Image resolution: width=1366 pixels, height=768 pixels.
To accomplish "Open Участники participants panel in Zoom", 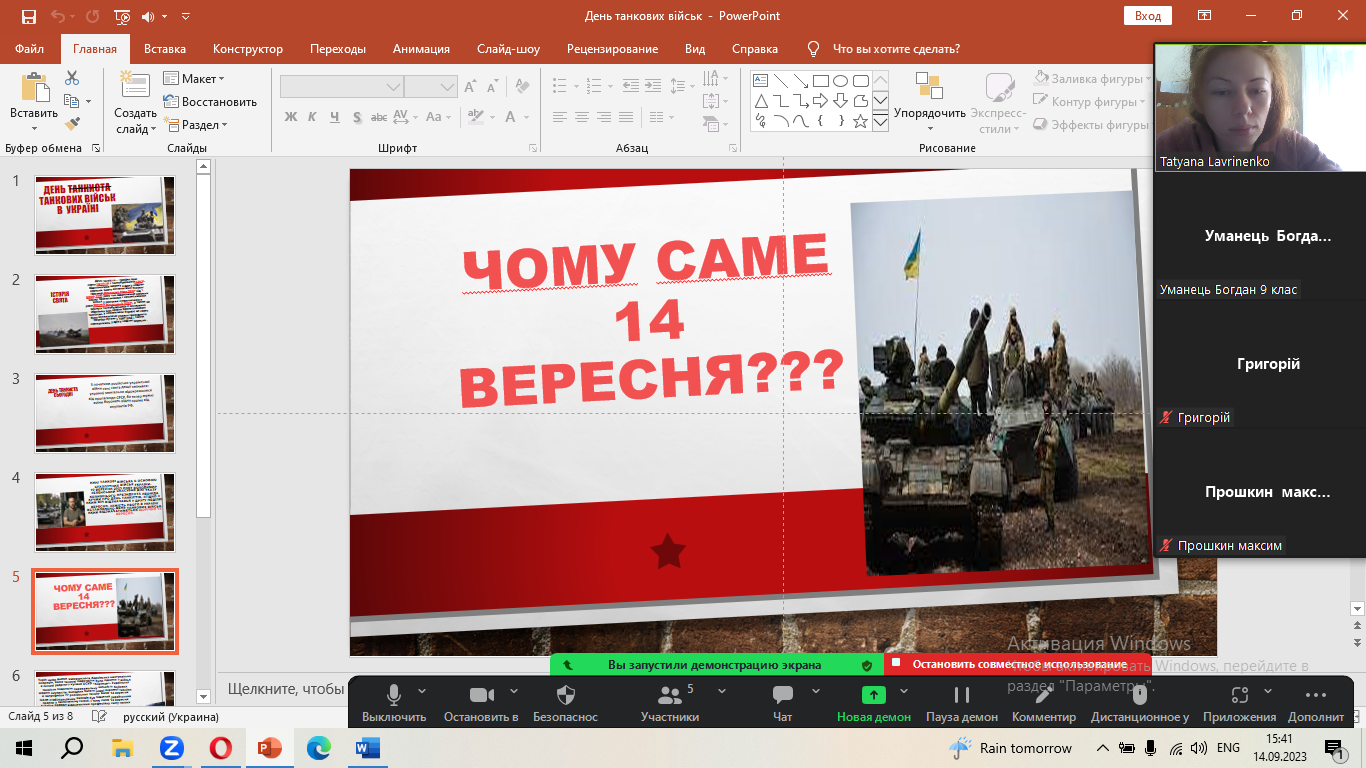I will 670,703.
